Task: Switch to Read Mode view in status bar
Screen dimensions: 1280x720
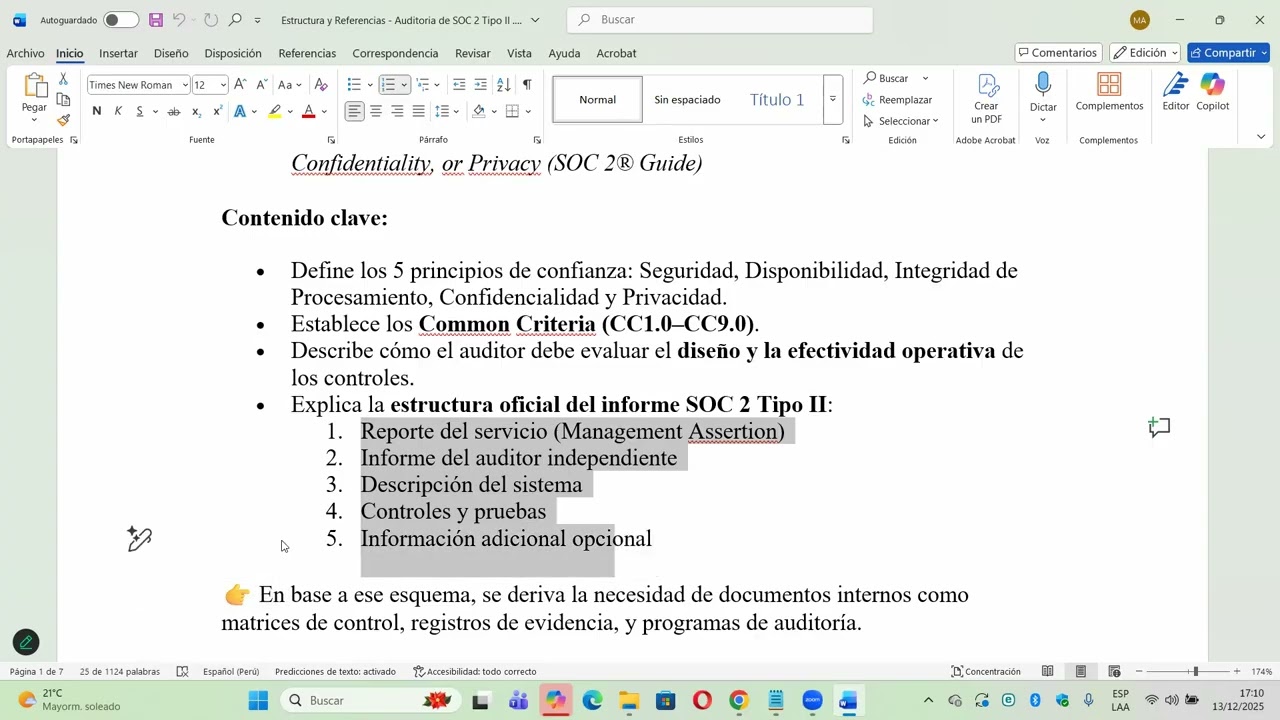Action: click(1047, 672)
